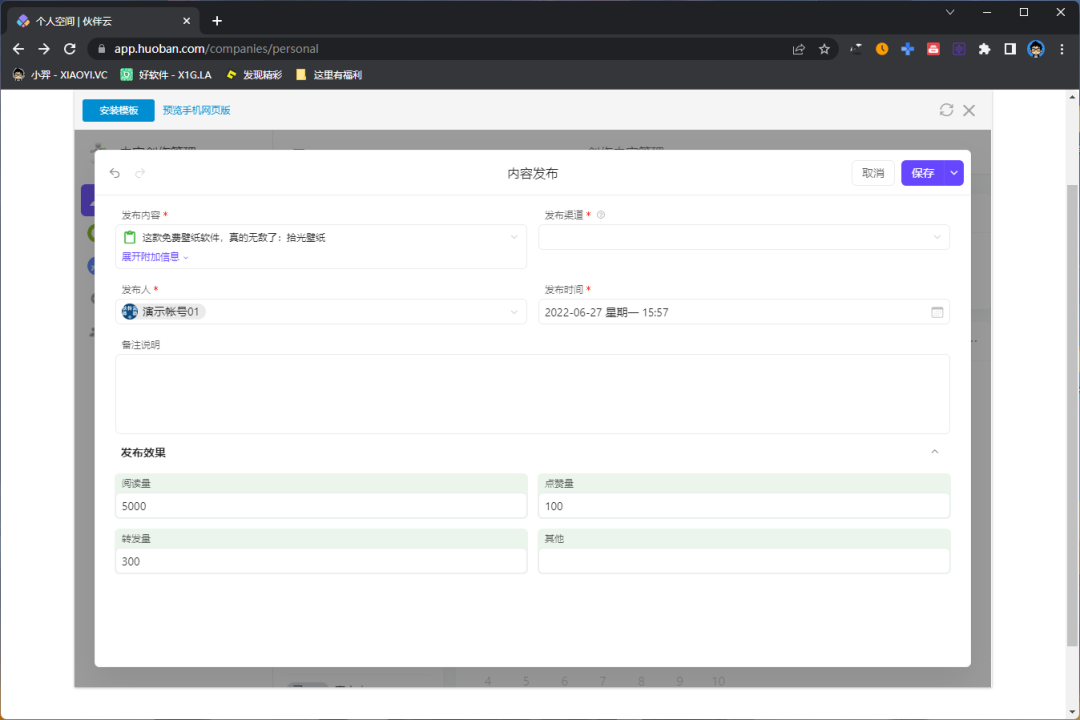The image size is (1080, 720).
Task: Click the green clipboard icon in 发布内容
Action: tap(129, 237)
